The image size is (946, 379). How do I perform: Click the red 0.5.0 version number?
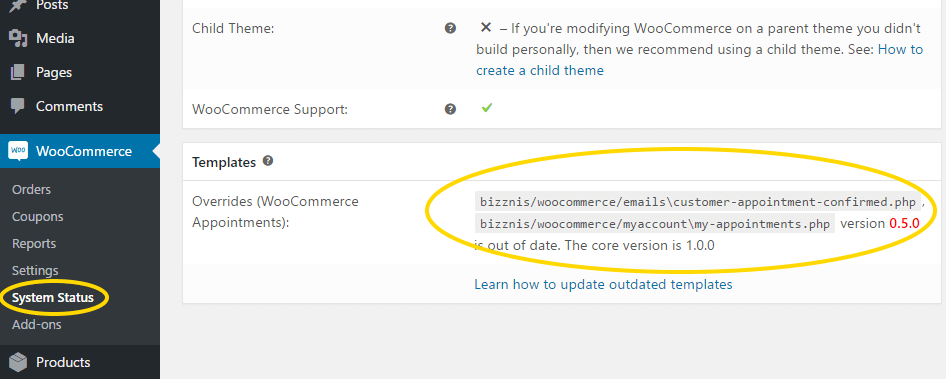[x=904, y=223]
